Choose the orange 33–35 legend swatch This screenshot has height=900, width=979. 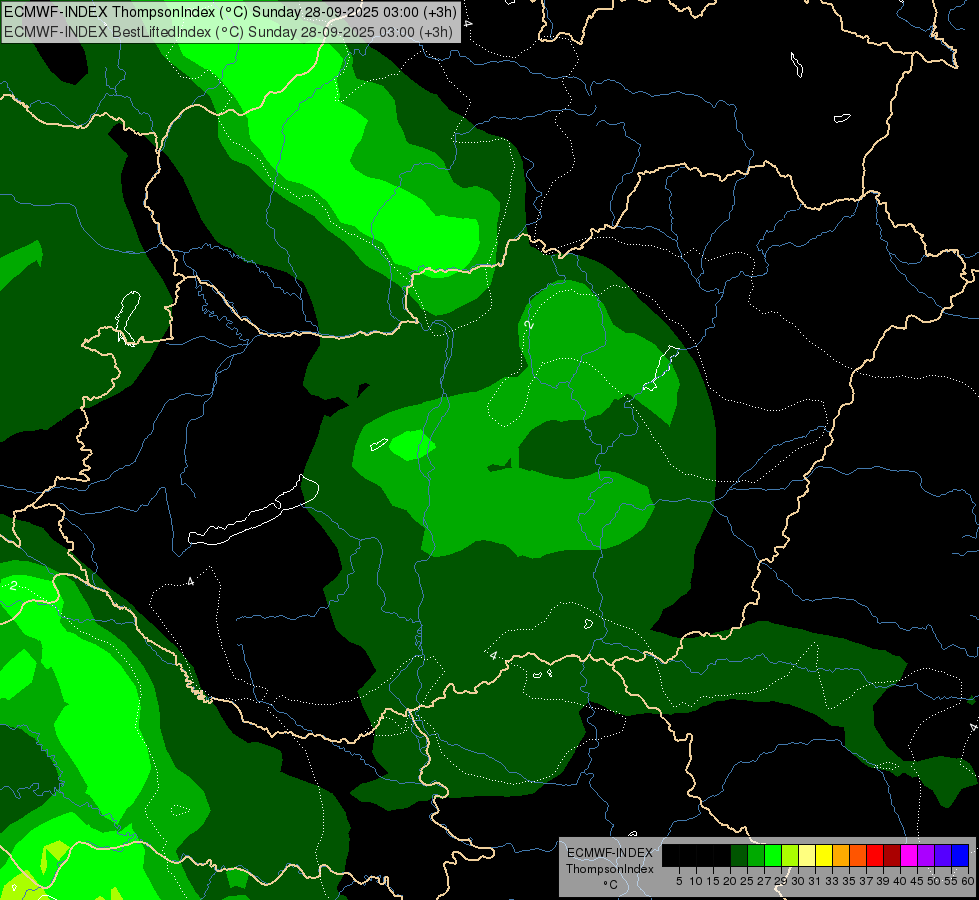pos(841,855)
